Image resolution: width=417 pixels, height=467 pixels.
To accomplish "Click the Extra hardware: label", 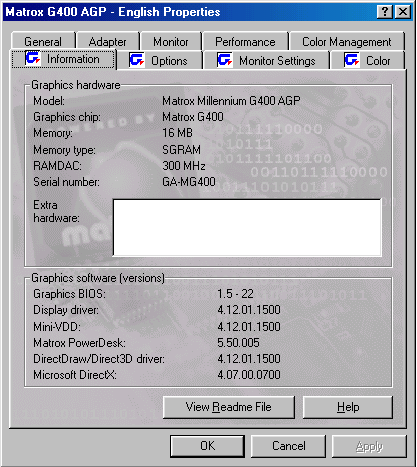I will pyautogui.click(x=56, y=211).
